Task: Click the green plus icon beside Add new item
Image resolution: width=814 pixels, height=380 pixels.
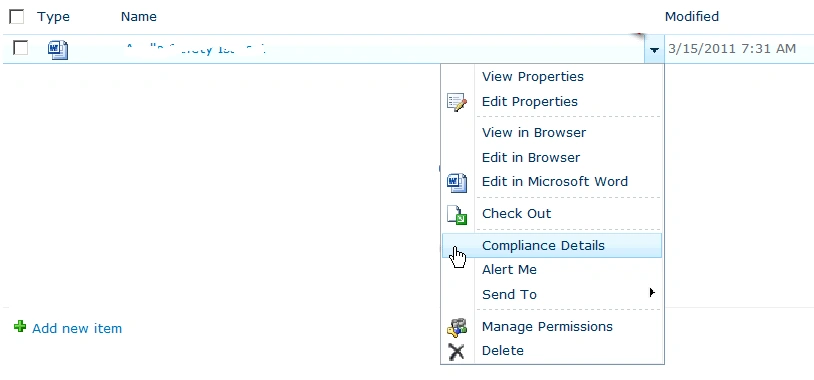Action: tap(20, 327)
